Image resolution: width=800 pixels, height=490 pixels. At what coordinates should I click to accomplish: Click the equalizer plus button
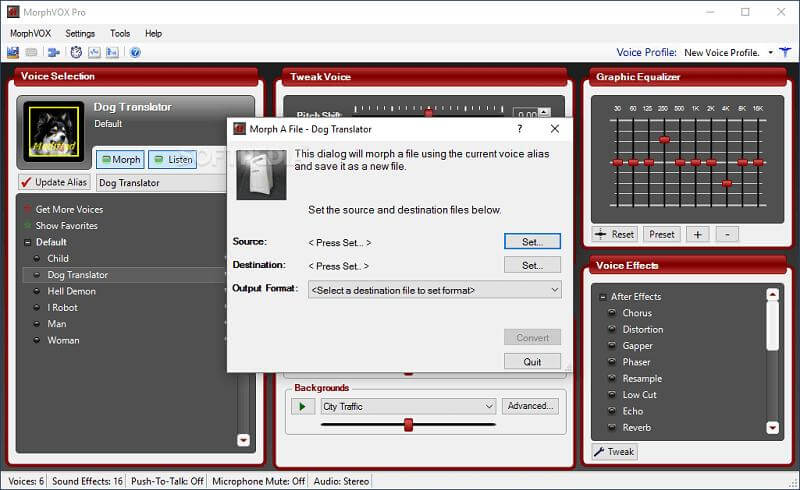pyautogui.click(x=697, y=234)
